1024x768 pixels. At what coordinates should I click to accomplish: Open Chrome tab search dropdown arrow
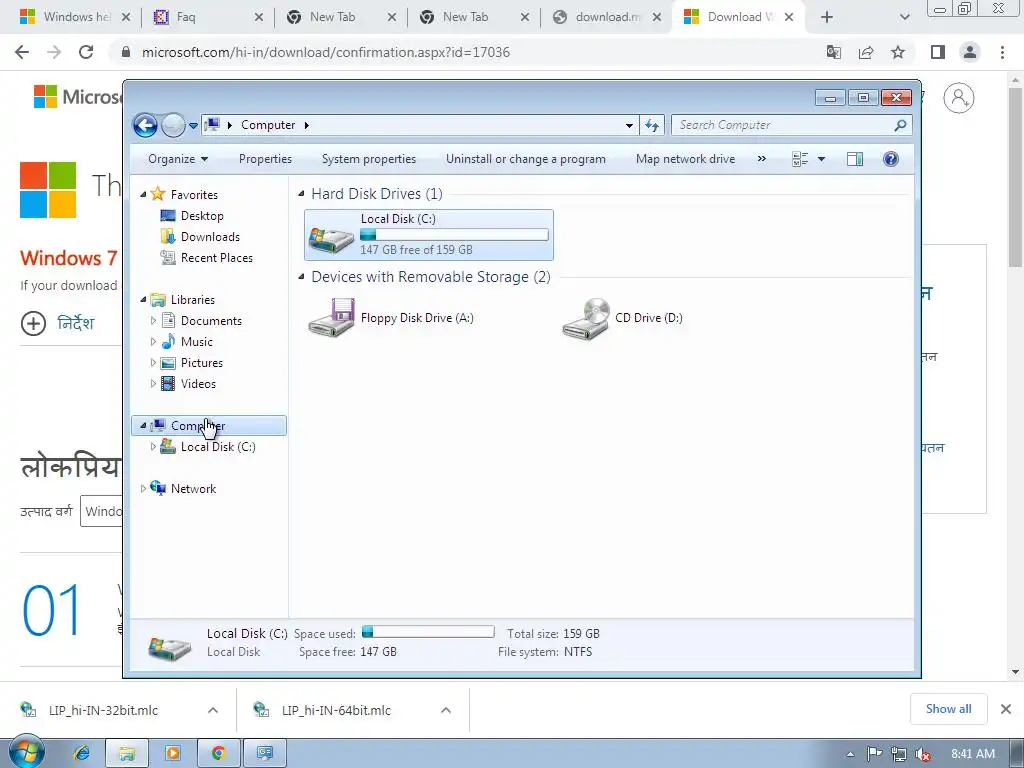pyautogui.click(x=904, y=17)
